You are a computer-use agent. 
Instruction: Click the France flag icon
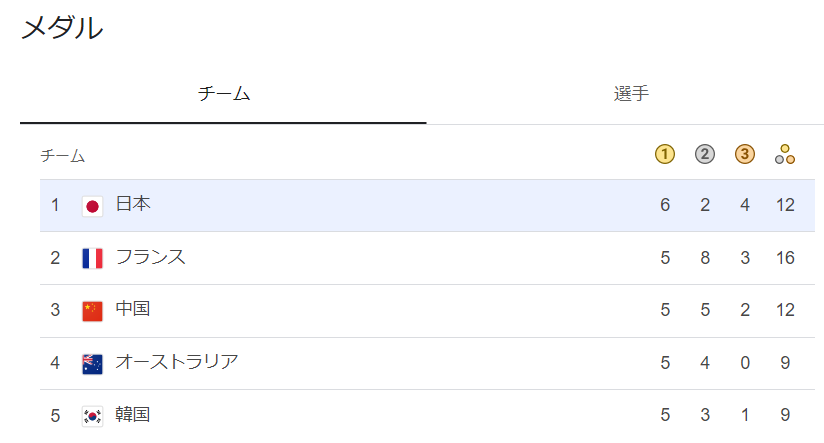(x=92, y=258)
